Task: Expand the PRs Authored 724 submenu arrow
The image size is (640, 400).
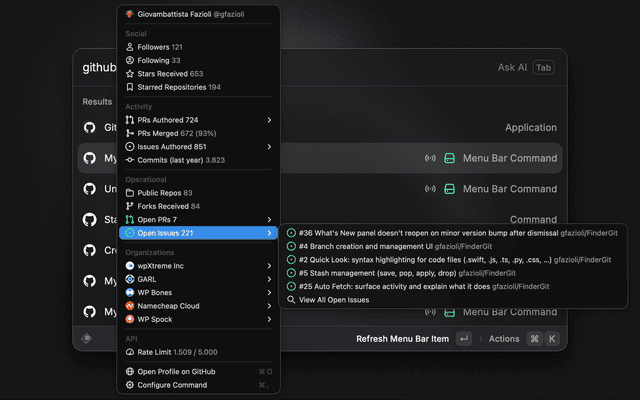Action: [x=269, y=120]
